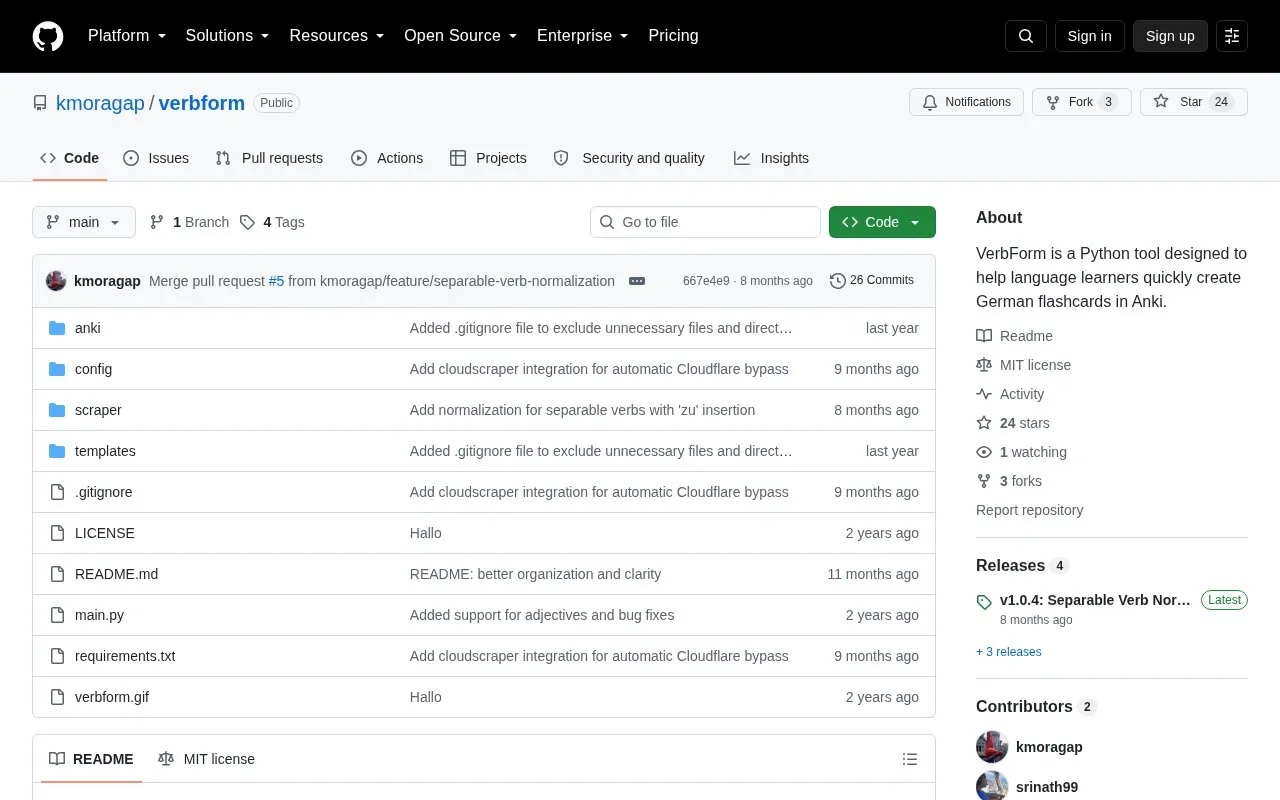Viewport: 1280px width, 800px height.
Task: Expand the Solutions menu
Action: pos(228,36)
